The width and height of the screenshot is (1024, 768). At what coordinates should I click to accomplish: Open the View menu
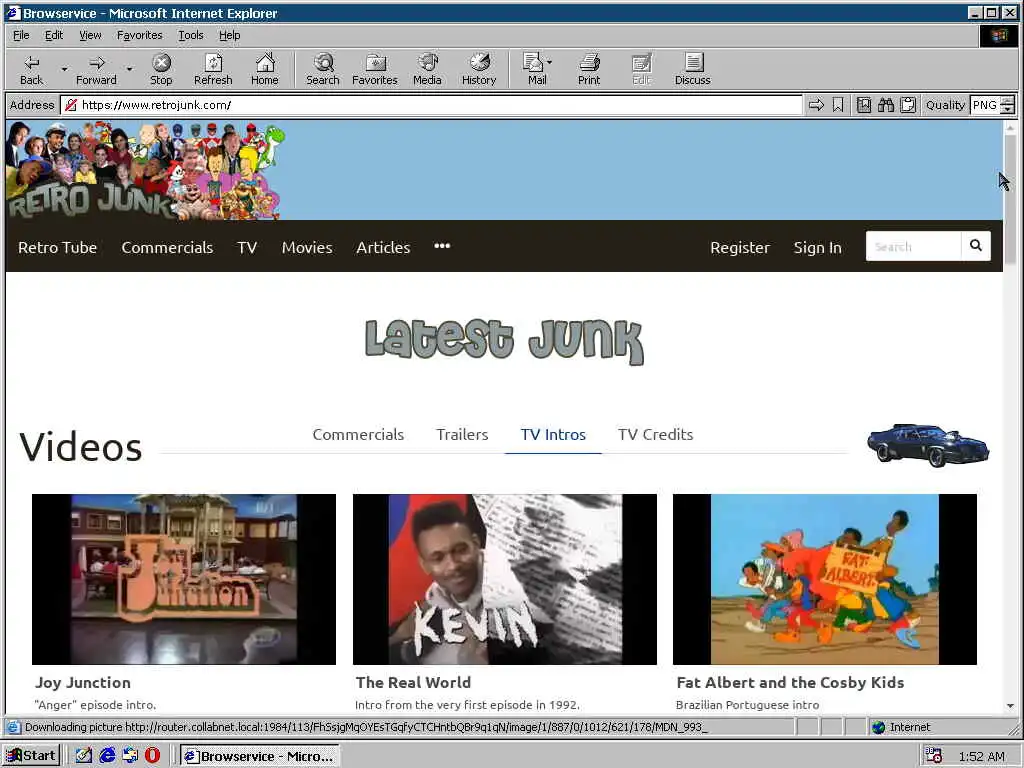click(x=90, y=35)
